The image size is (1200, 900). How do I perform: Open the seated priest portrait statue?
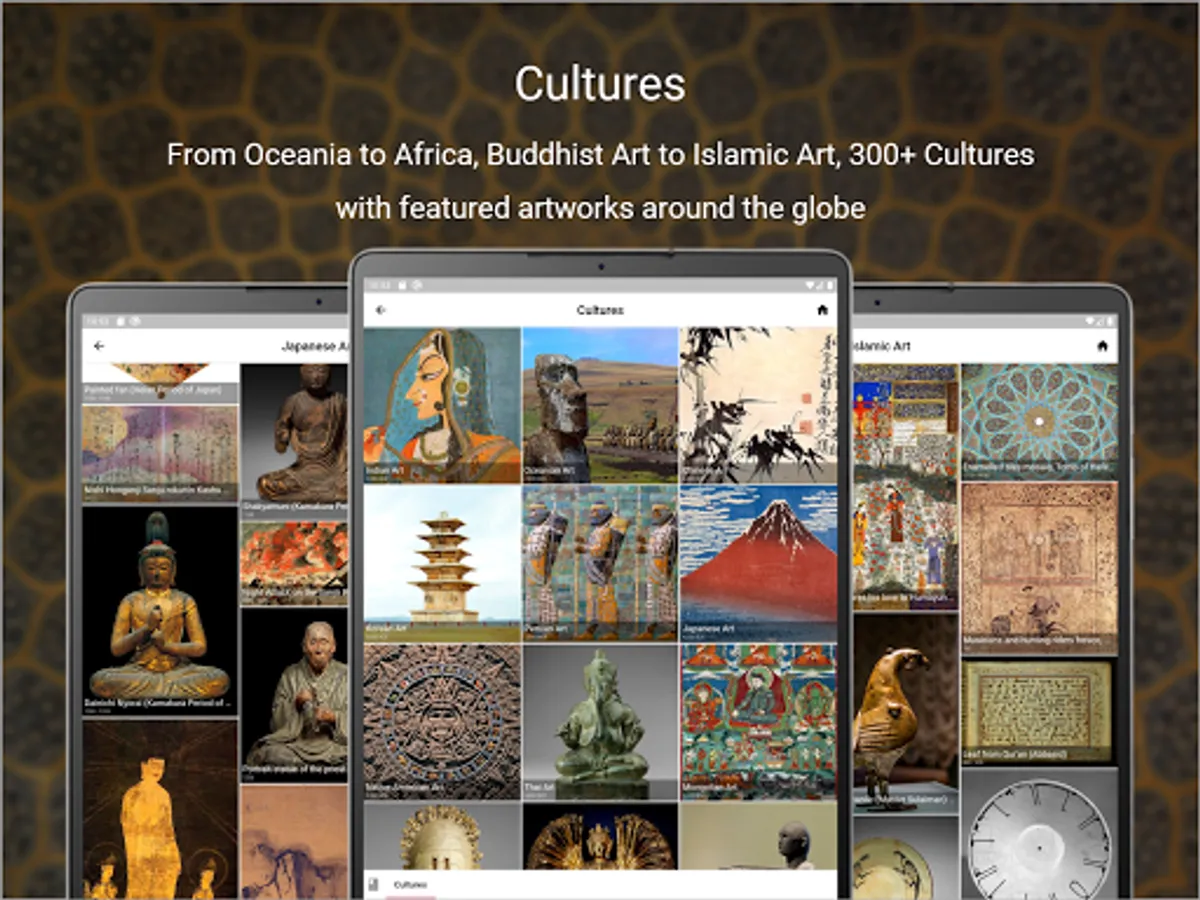pos(294,695)
